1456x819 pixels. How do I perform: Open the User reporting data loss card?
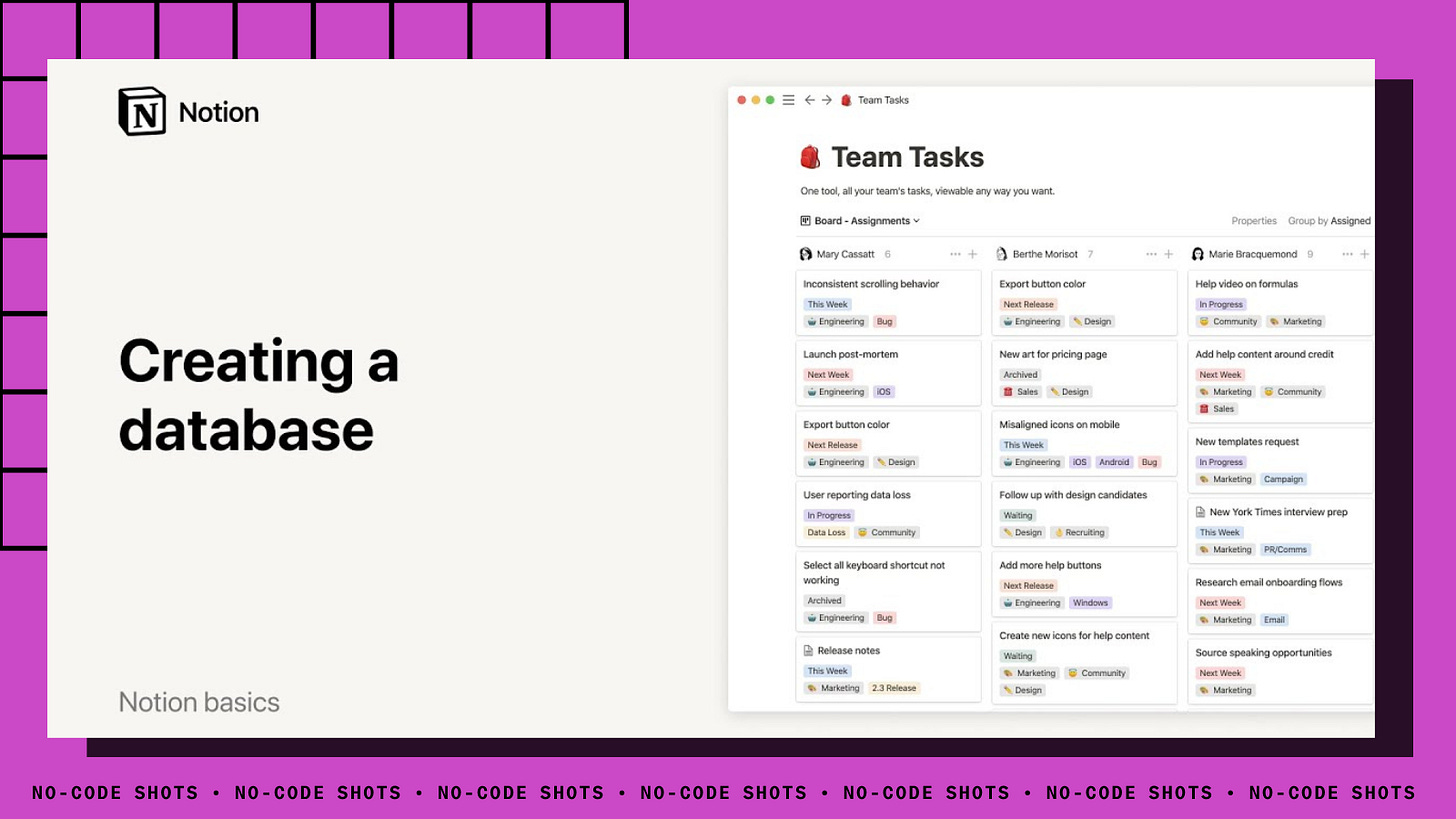point(888,513)
